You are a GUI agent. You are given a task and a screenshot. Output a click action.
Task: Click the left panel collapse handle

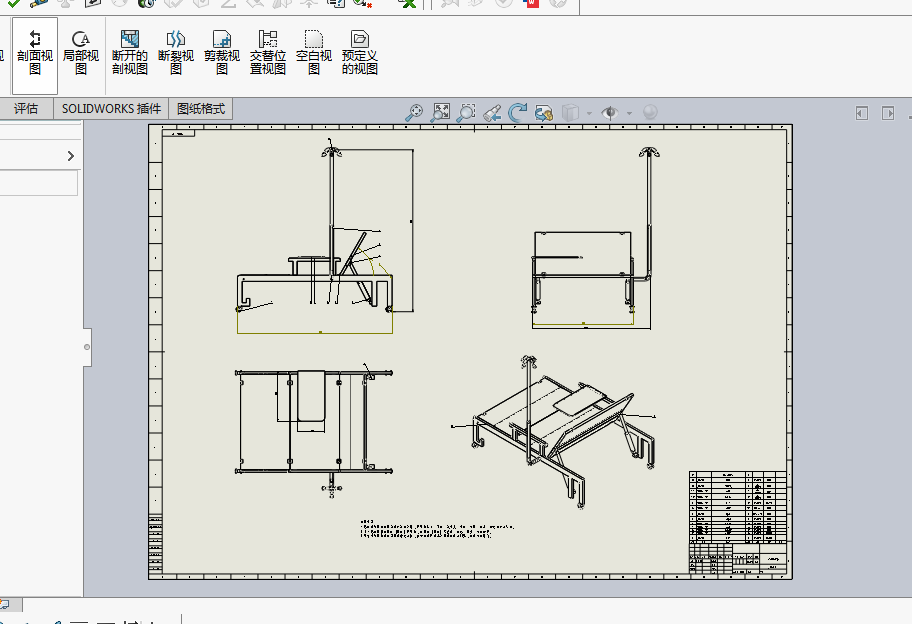pyautogui.click(x=87, y=347)
